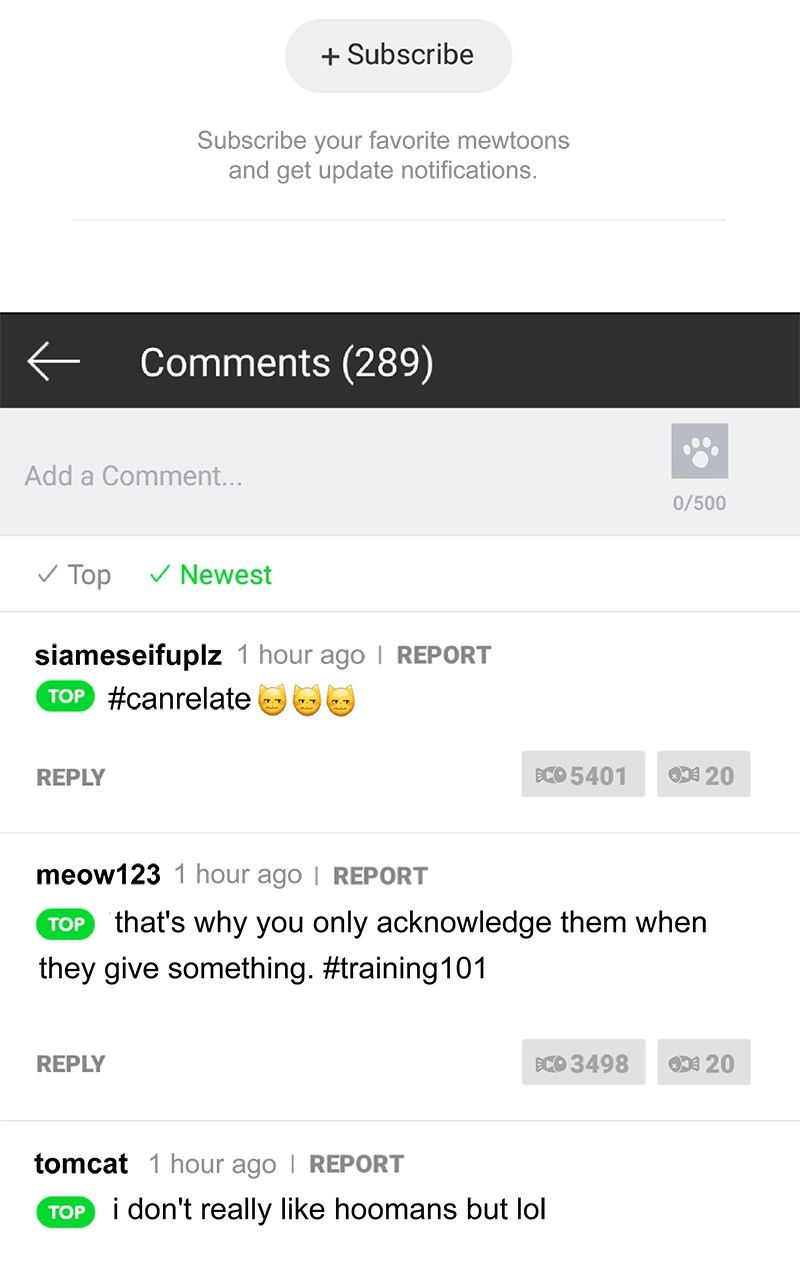Viewport: 800px width, 1280px height.
Task: Dislike siameseifuplz's #canrelate comment
Action: point(703,775)
